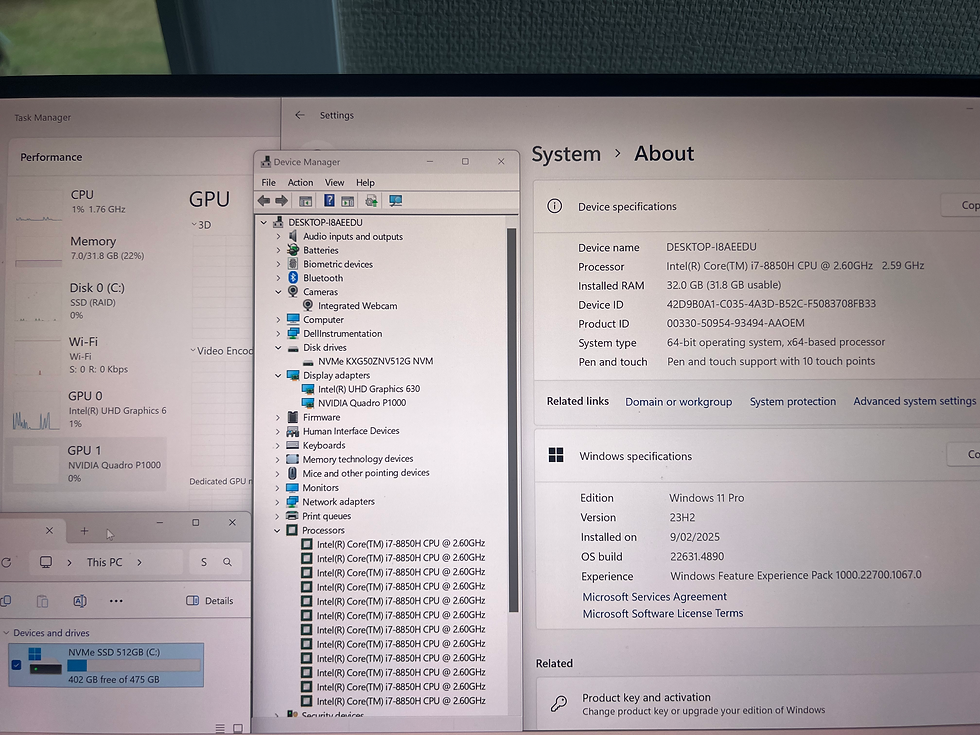Click This PC in address bar
Viewport: 980px width, 735px height.
104,562
